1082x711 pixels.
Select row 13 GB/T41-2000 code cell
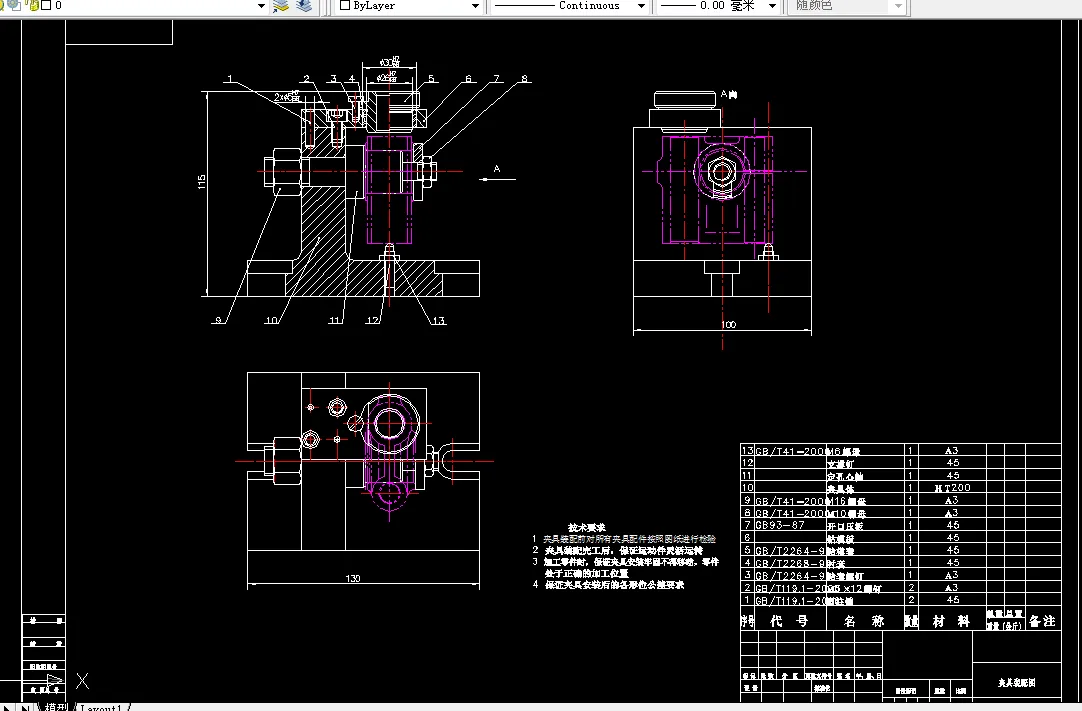click(x=791, y=451)
